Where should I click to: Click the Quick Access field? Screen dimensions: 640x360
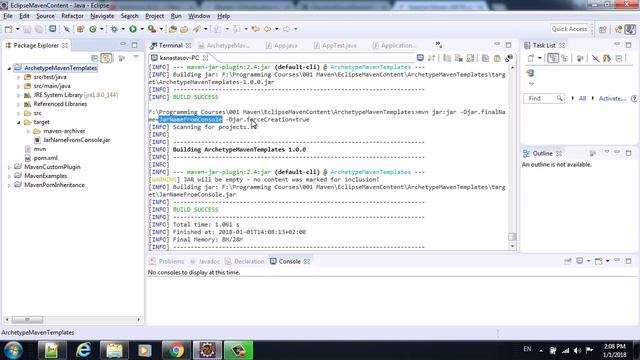(x=569, y=29)
